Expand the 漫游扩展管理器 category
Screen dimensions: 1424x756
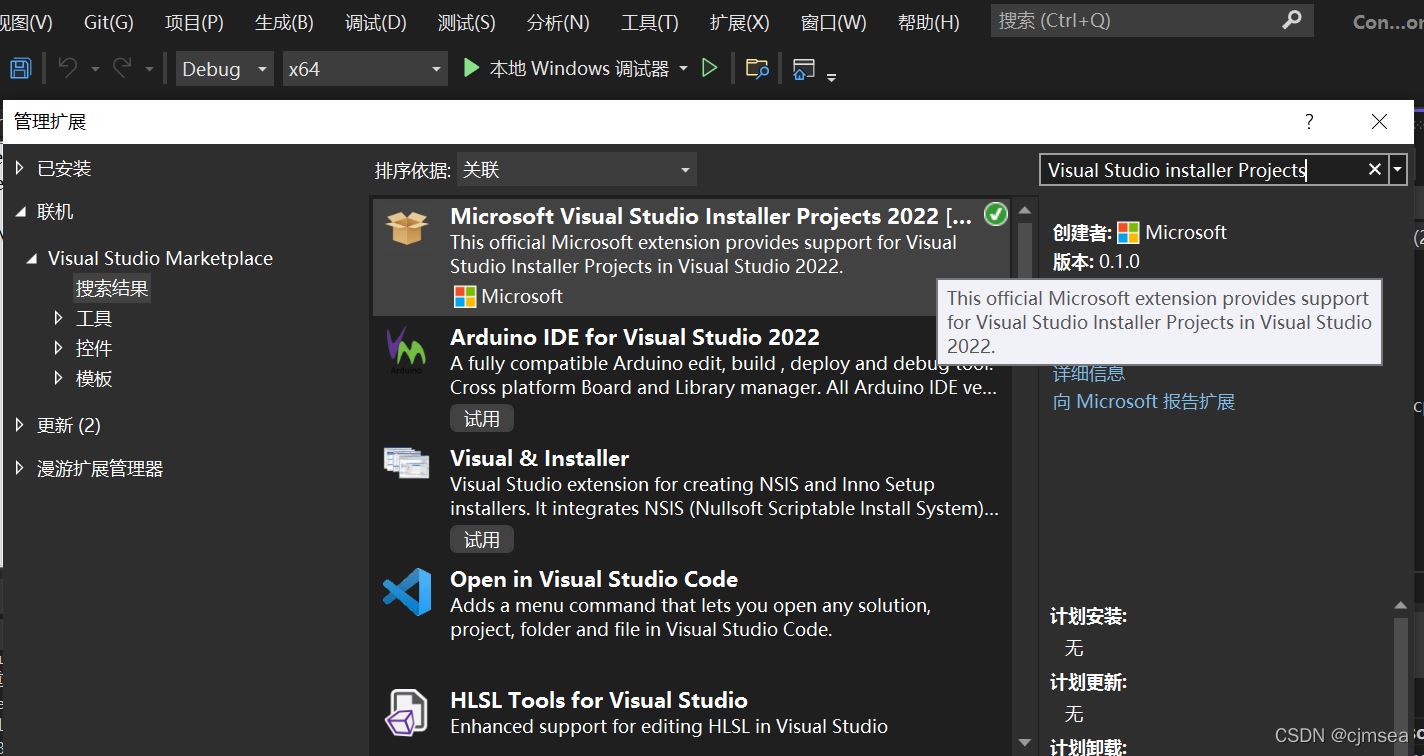[20, 468]
